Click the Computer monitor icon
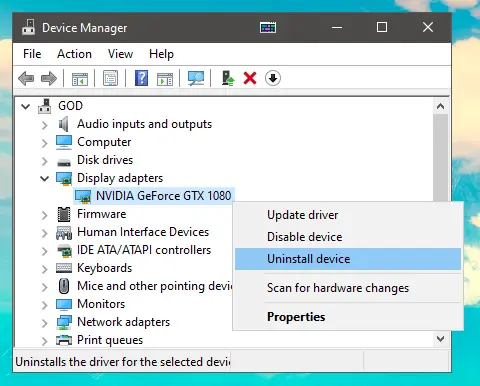 pos(64,142)
